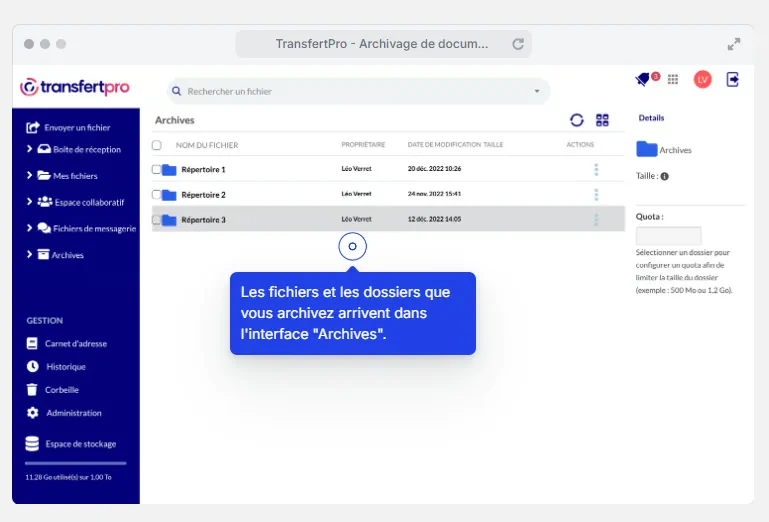Switch to grid view layout icon

point(602,120)
